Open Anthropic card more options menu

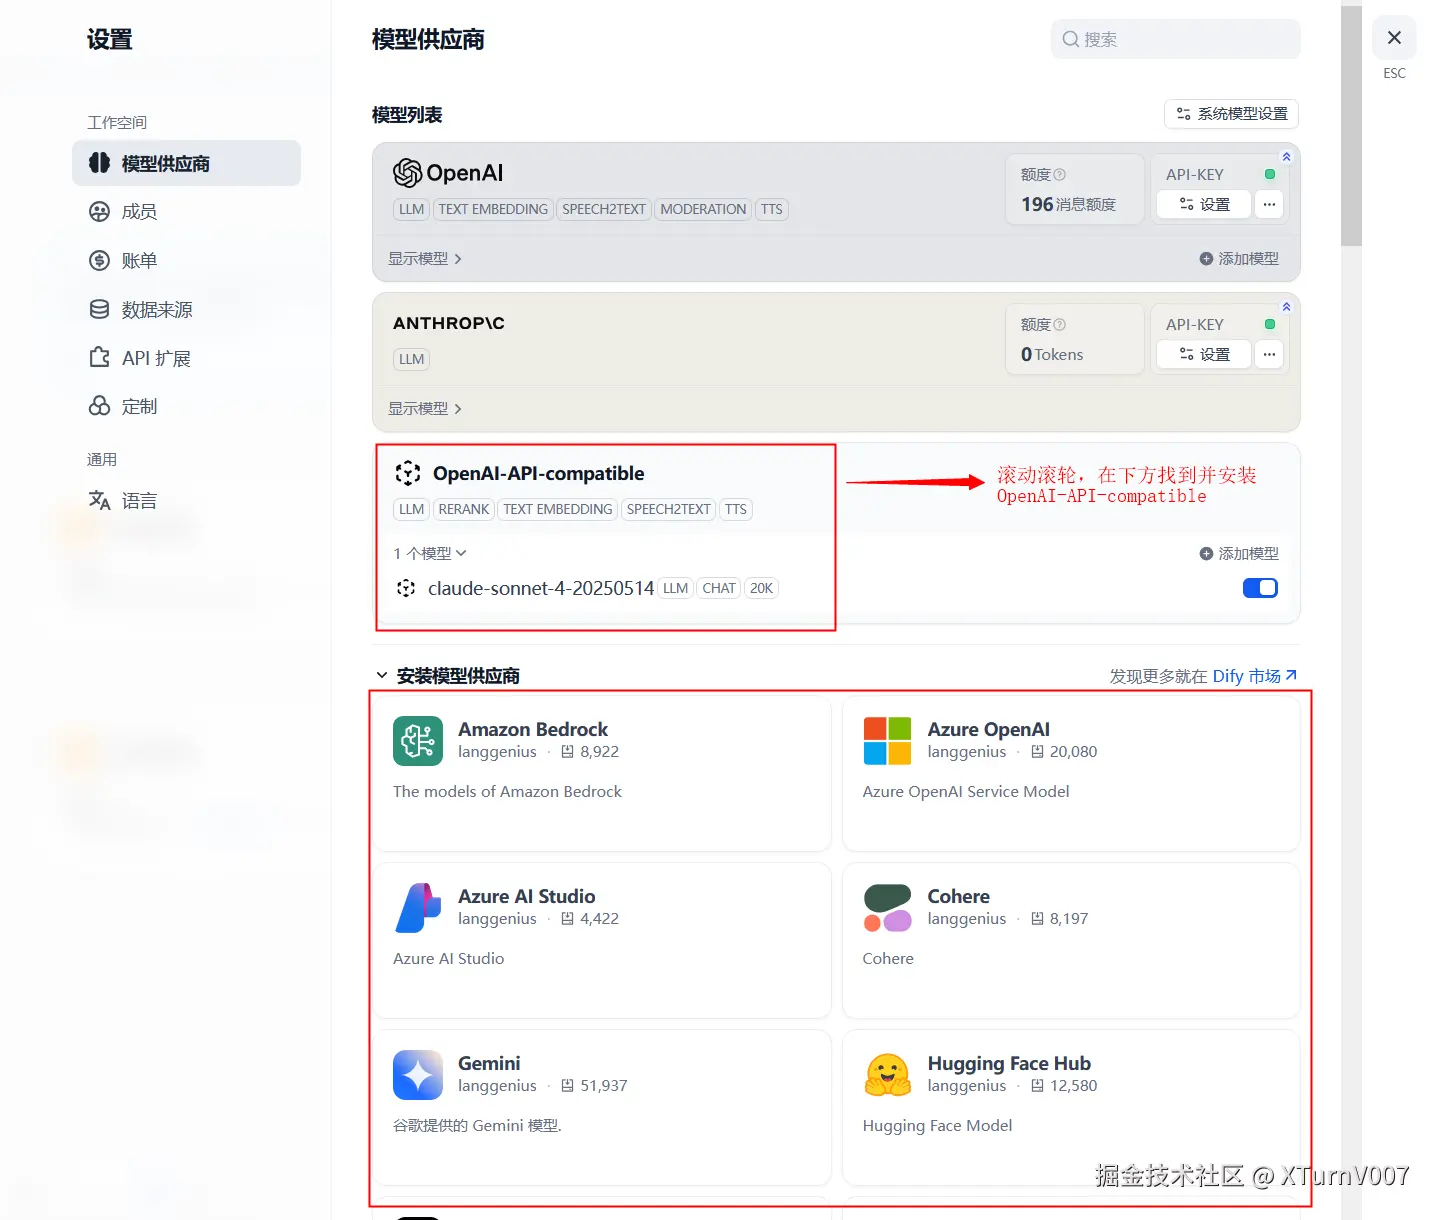coord(1269,354)
